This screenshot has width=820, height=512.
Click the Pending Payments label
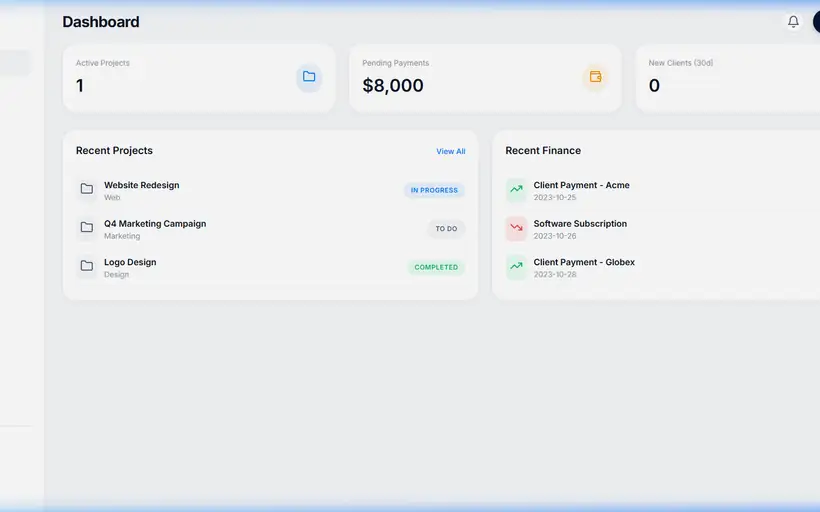click(x=395, y=63)
